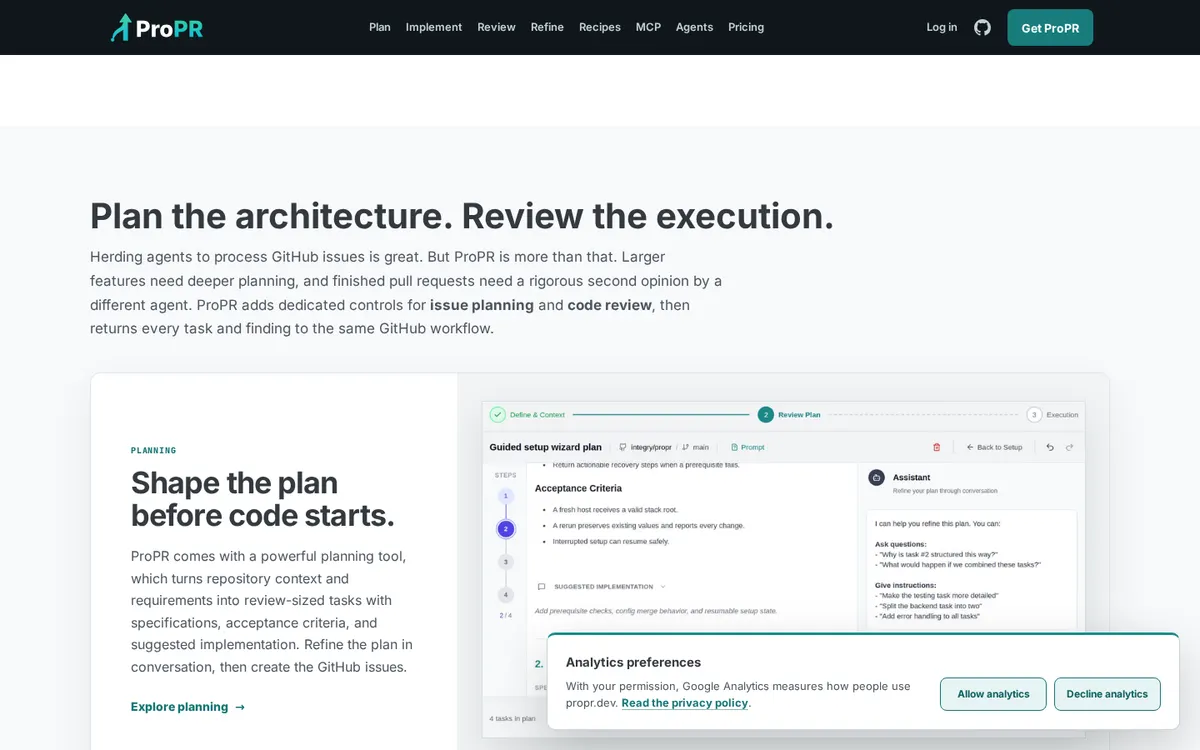Click the "Analytics preferences" heading

[633, 662]
